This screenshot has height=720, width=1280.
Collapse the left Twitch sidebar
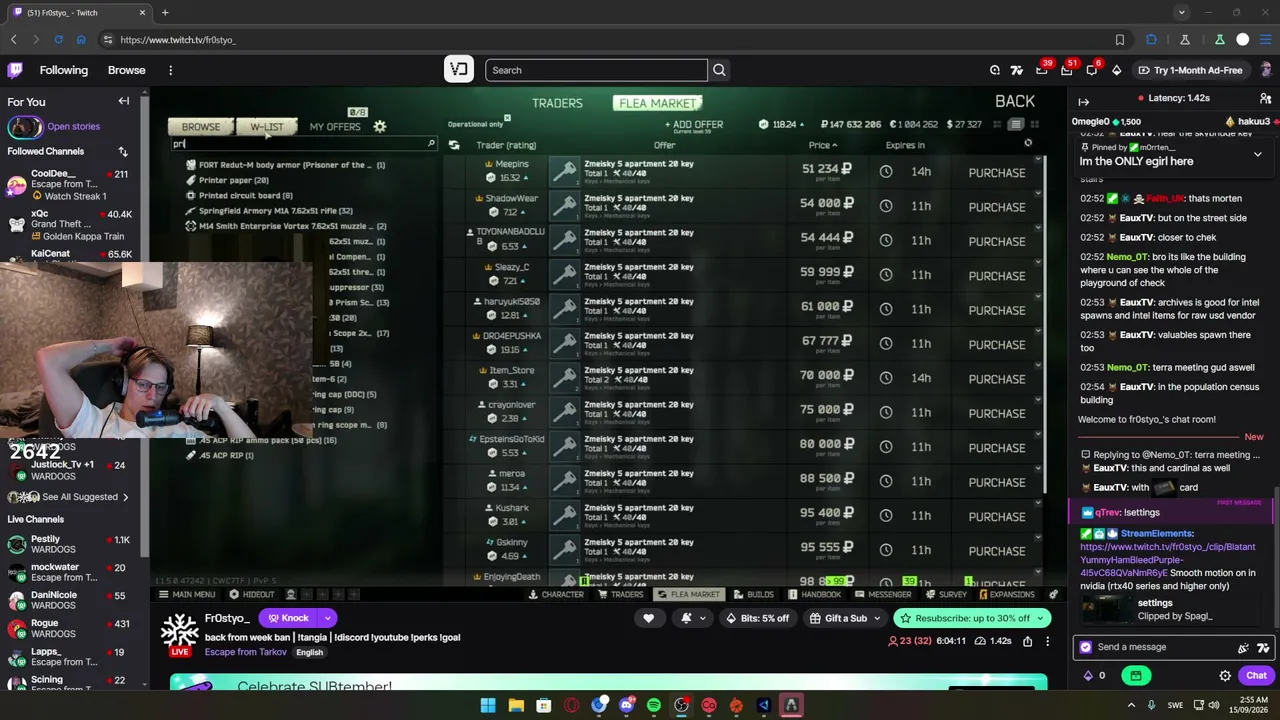click(x=124, y=101)
